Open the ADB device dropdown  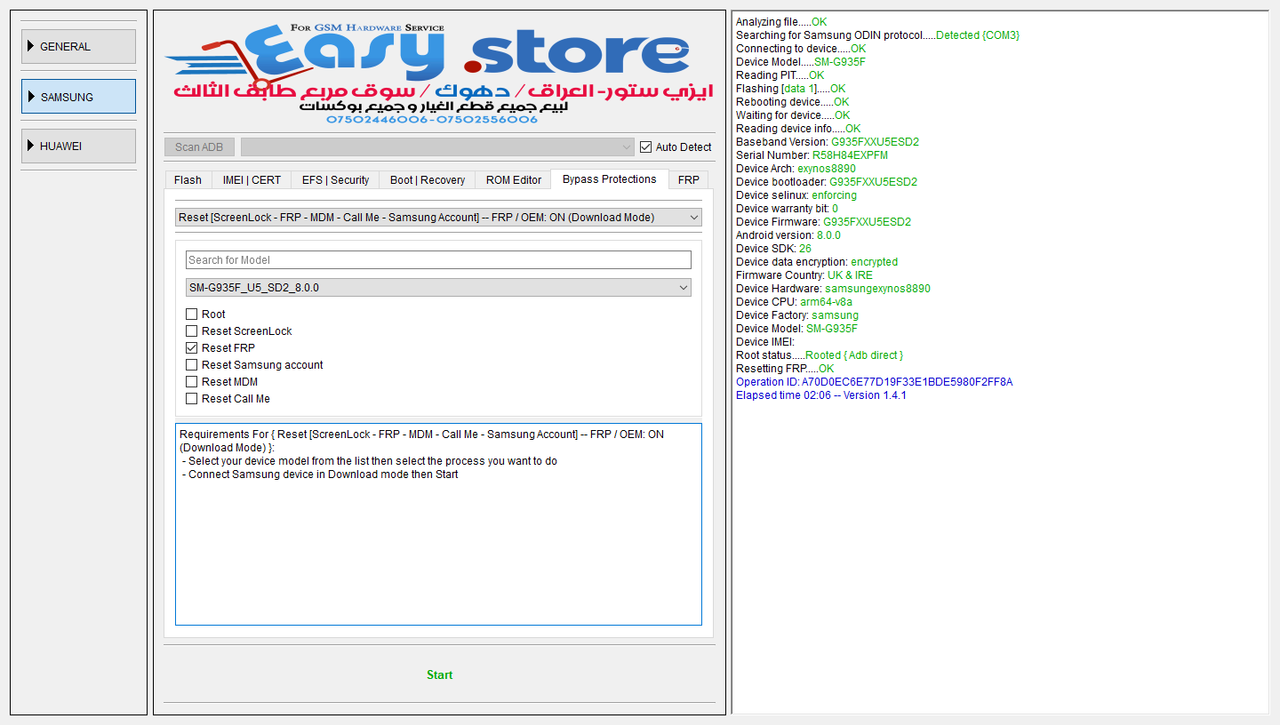point(438,147)
